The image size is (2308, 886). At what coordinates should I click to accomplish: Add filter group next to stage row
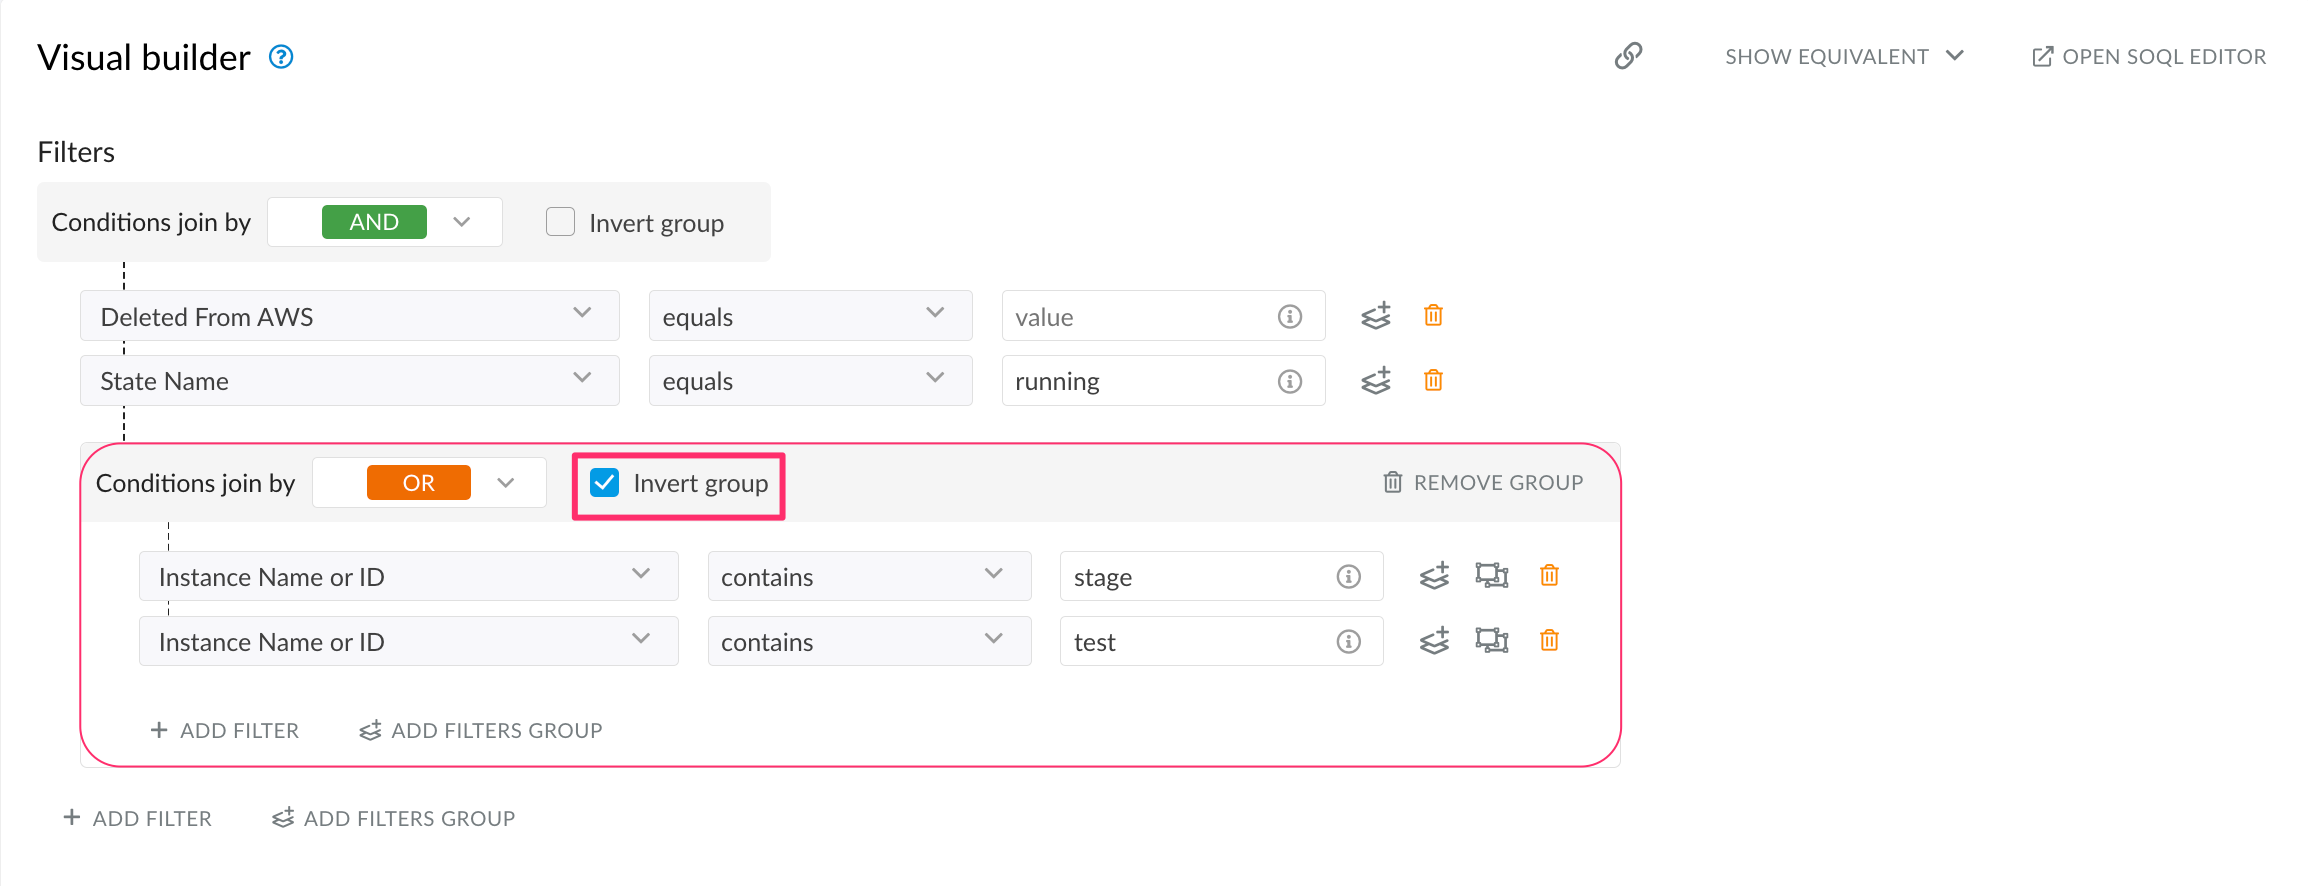[1434, 576]
